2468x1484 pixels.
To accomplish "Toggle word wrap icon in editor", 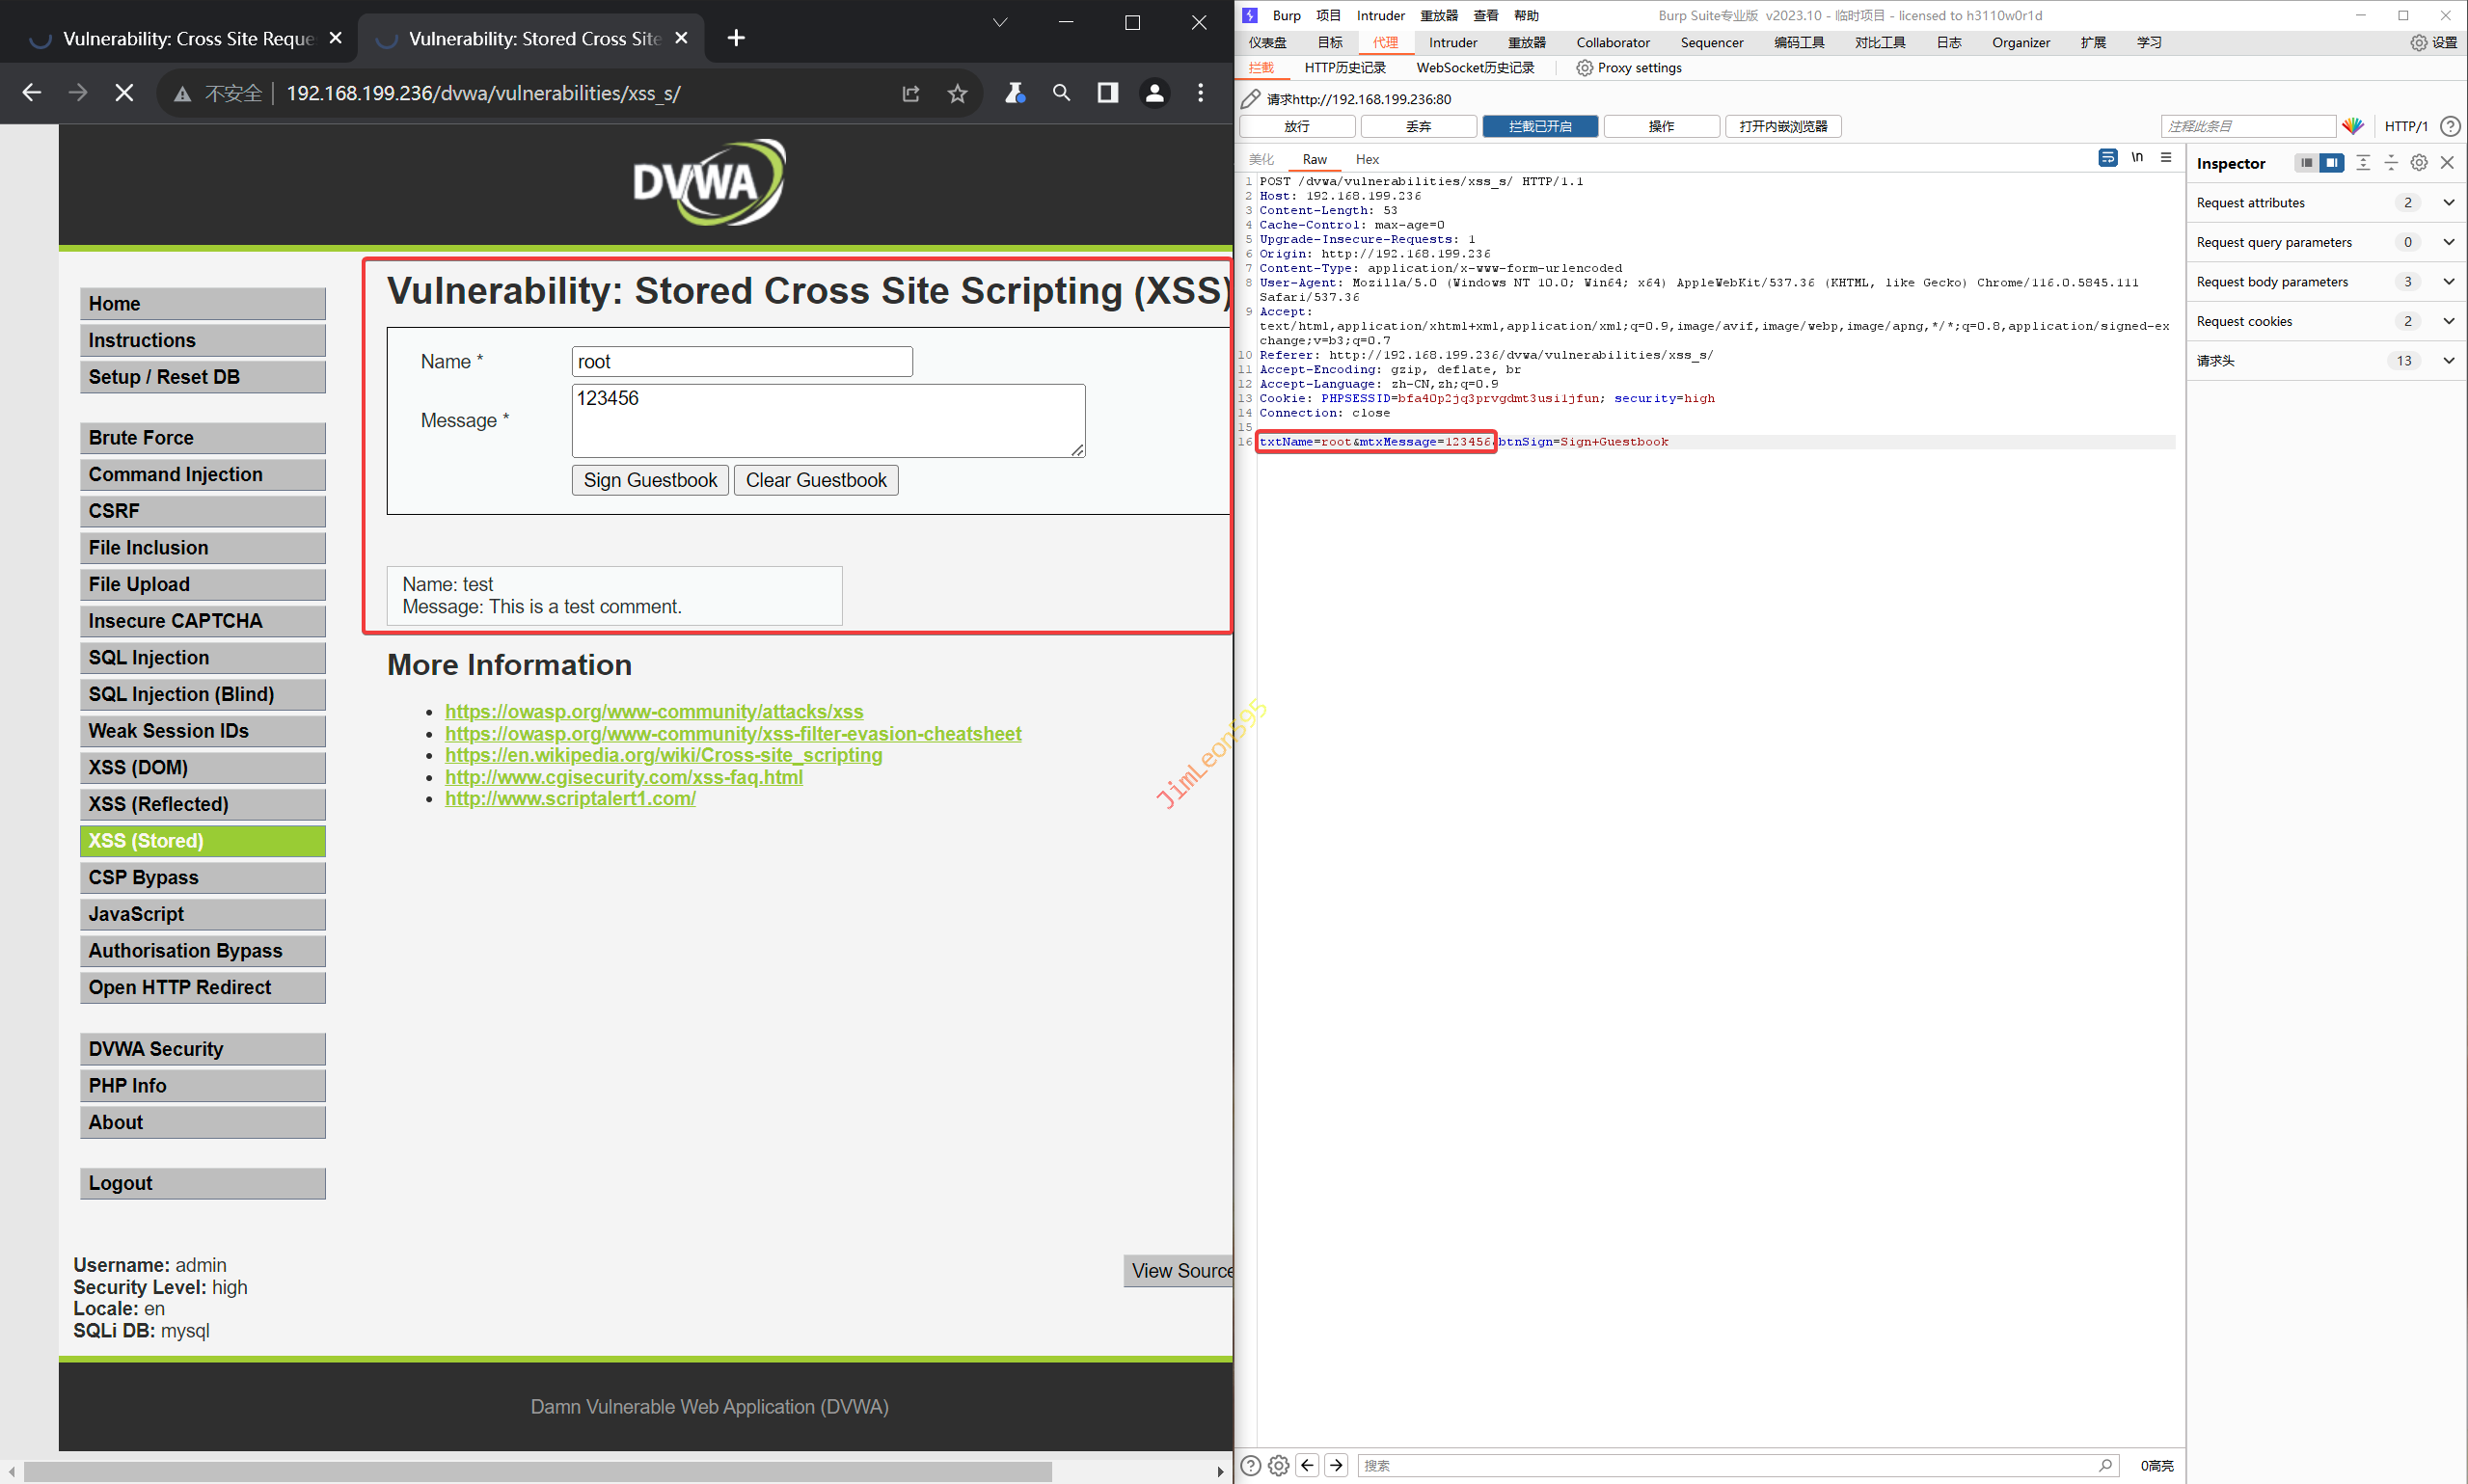I will tap(2107, 158).
